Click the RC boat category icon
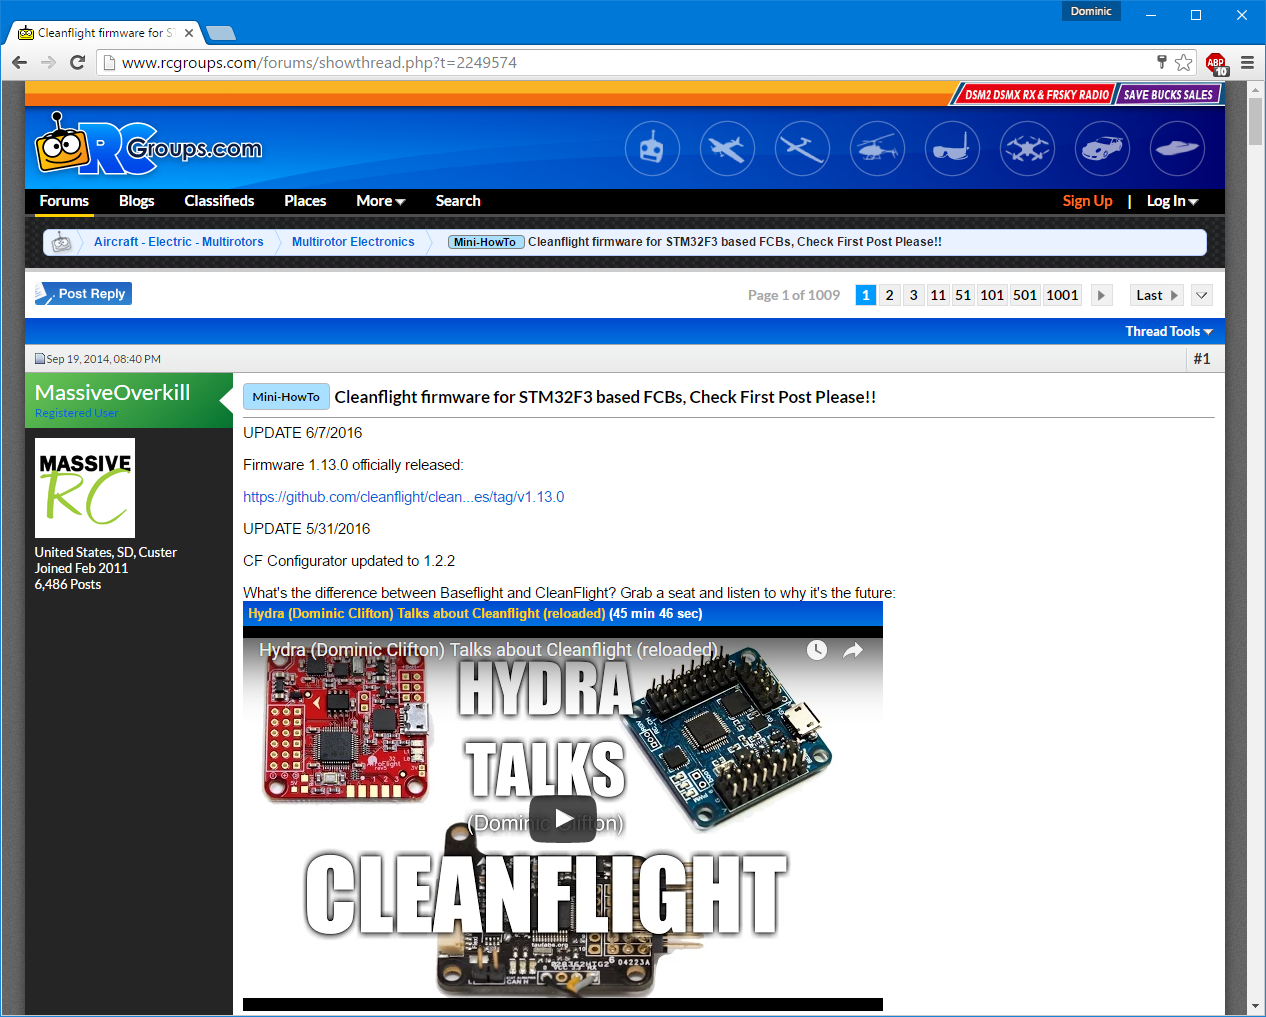This screenshot has width=1266, height=1017. (x=1177, y=149)
